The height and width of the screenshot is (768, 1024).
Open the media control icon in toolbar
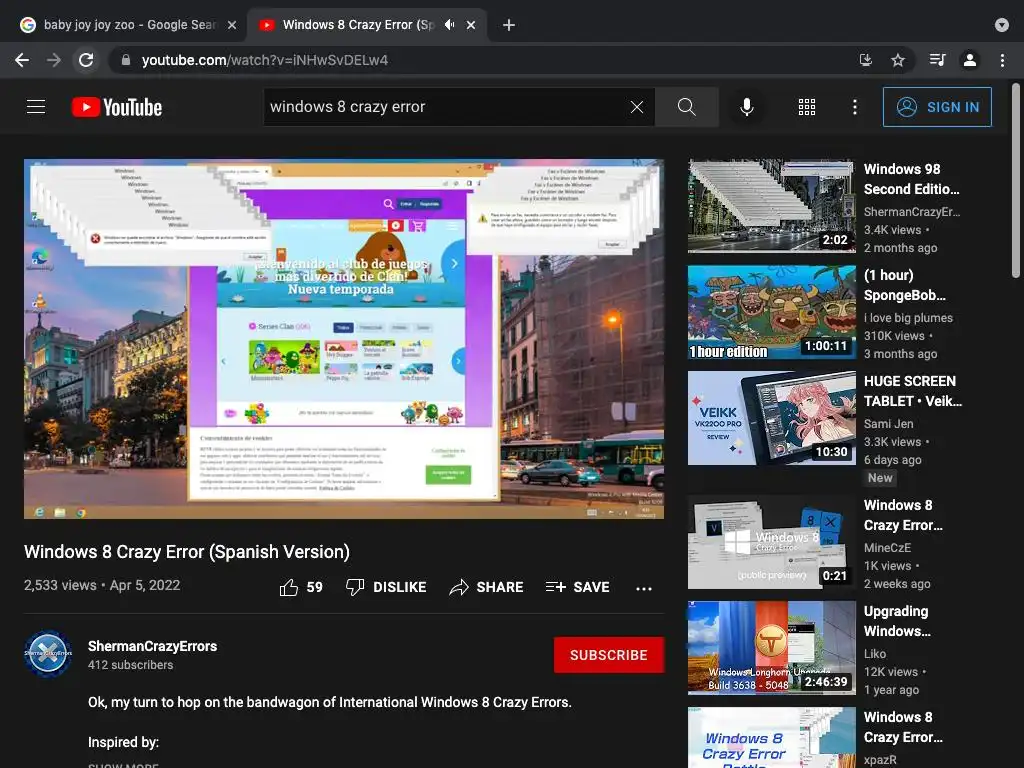937,60
